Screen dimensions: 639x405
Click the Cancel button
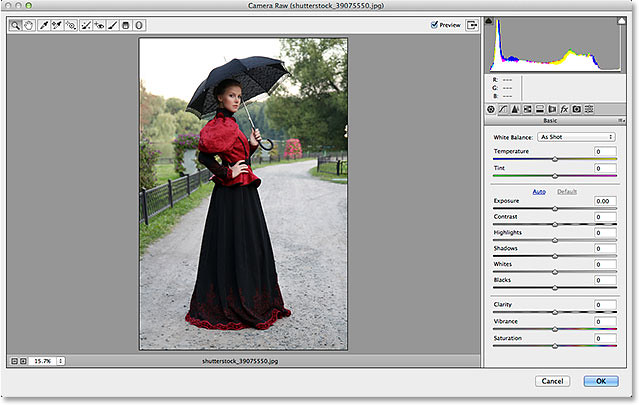click(553, 381)
